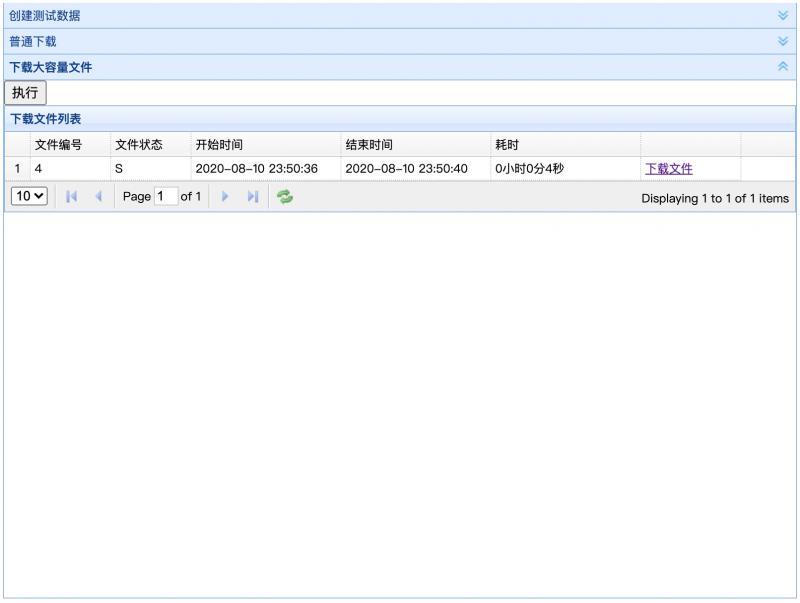Click the Displaying 1 to 1 of 1 items text
Screen dimensions: 800x603
click(715, 198)
